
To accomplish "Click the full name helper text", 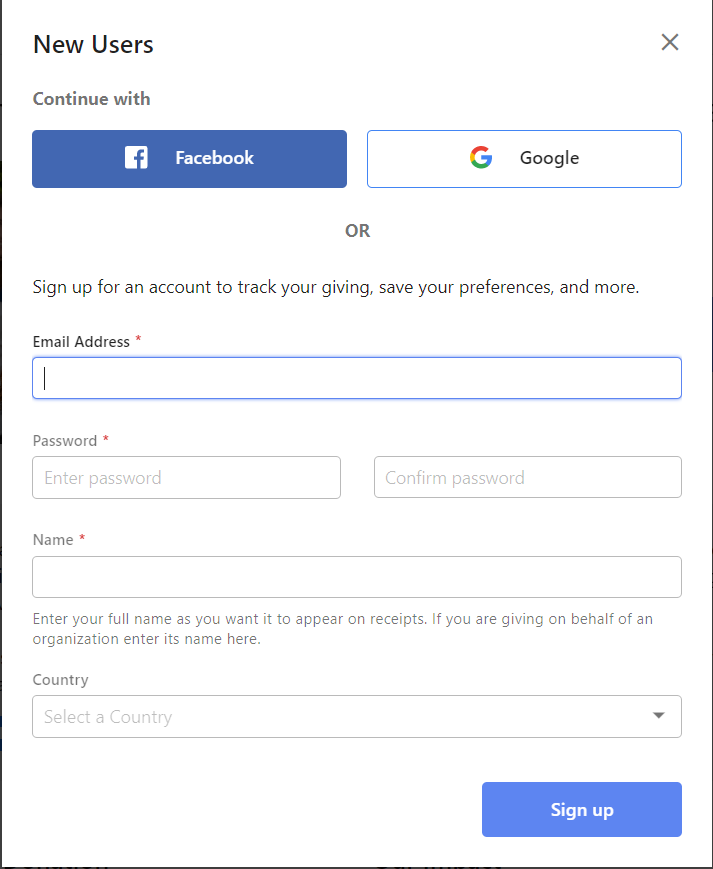I will [x=342, y=628].
